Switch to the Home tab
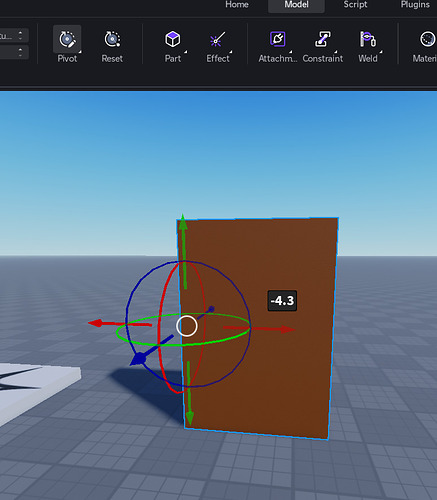The image size is (437, 500). 237,5
